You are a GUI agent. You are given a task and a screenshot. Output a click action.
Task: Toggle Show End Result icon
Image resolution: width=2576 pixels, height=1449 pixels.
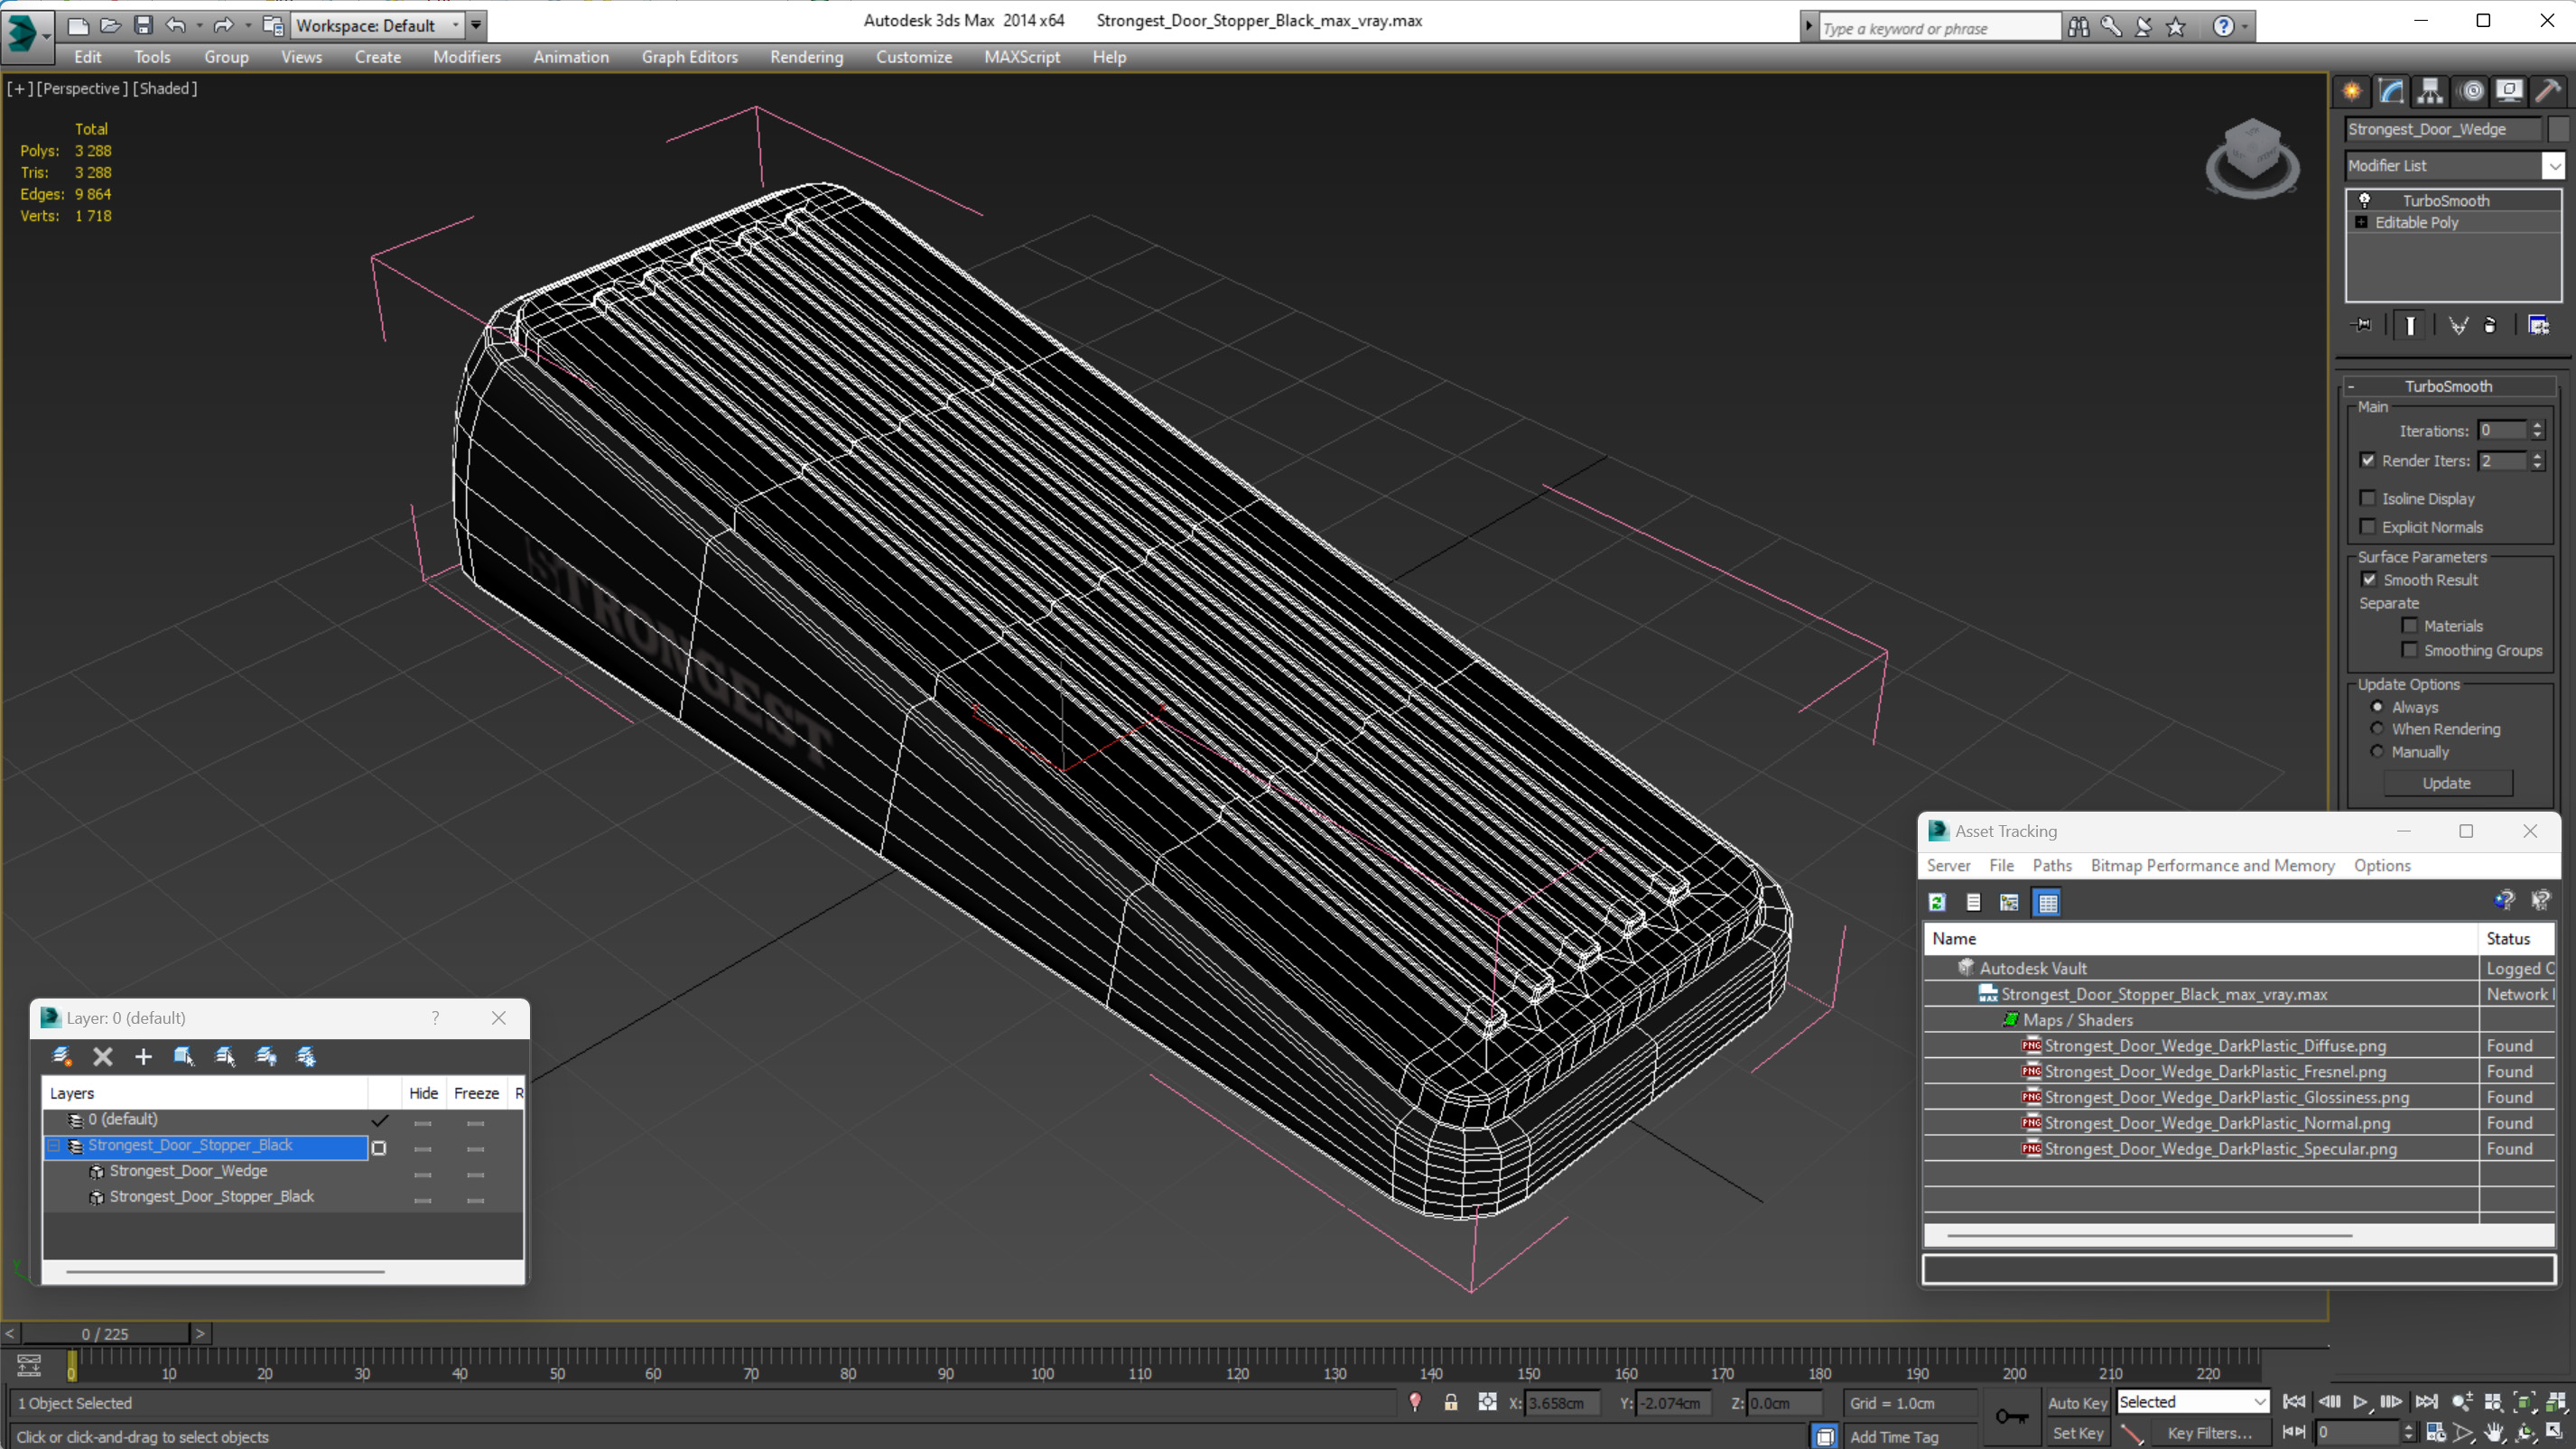coord(2410,325)
